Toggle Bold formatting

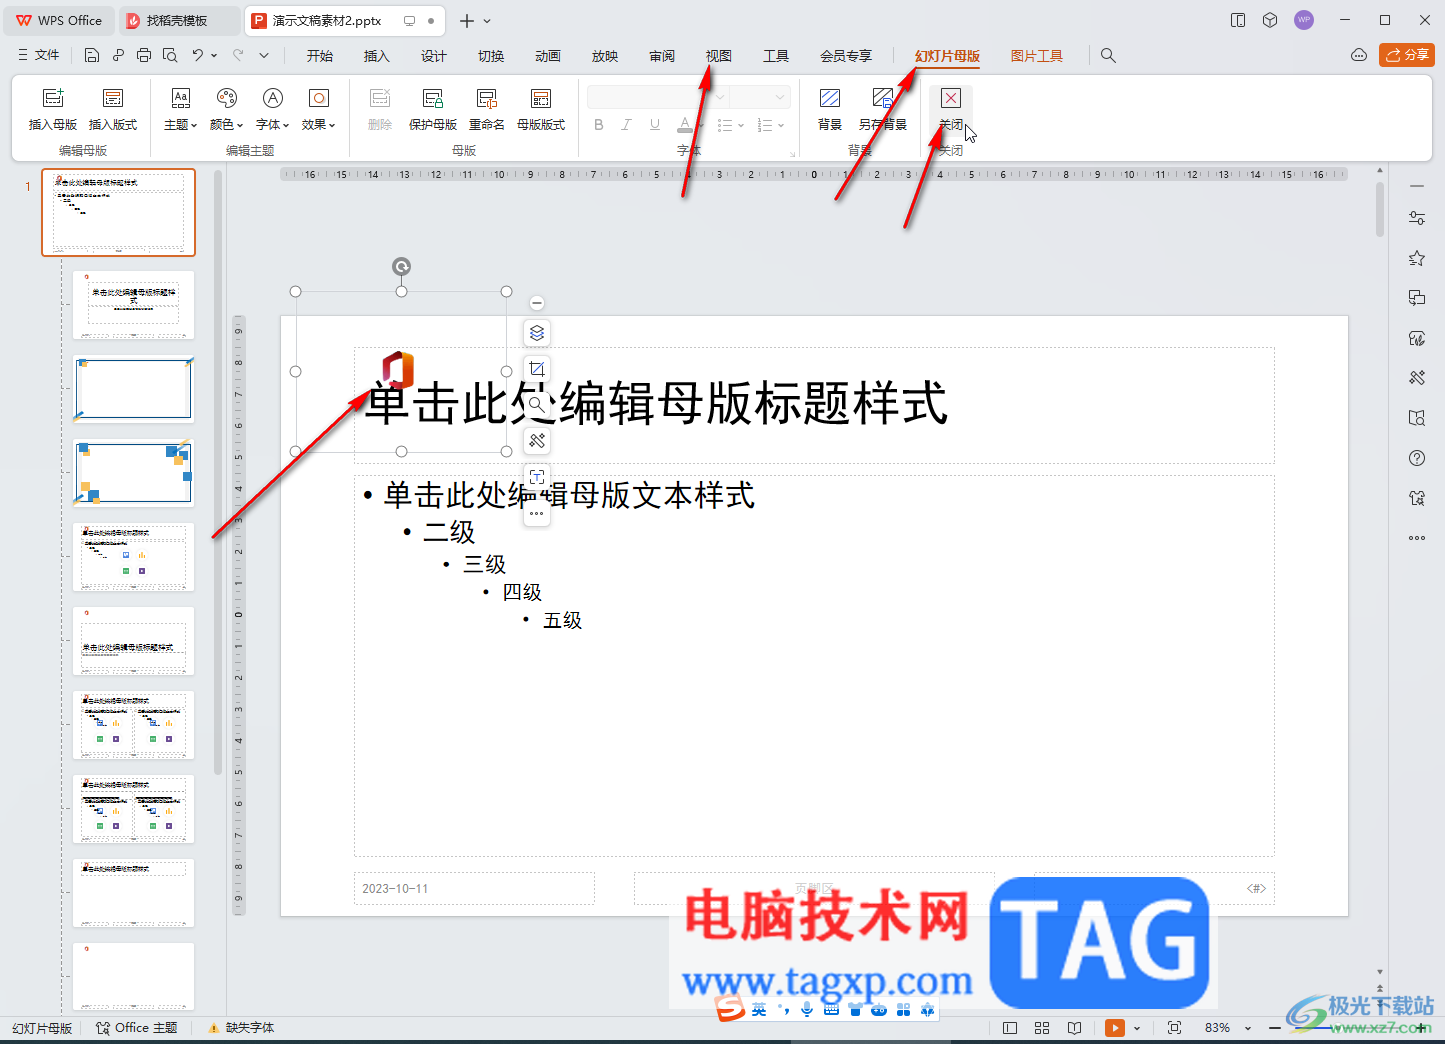pyautogui.click(x=599, y=125)
